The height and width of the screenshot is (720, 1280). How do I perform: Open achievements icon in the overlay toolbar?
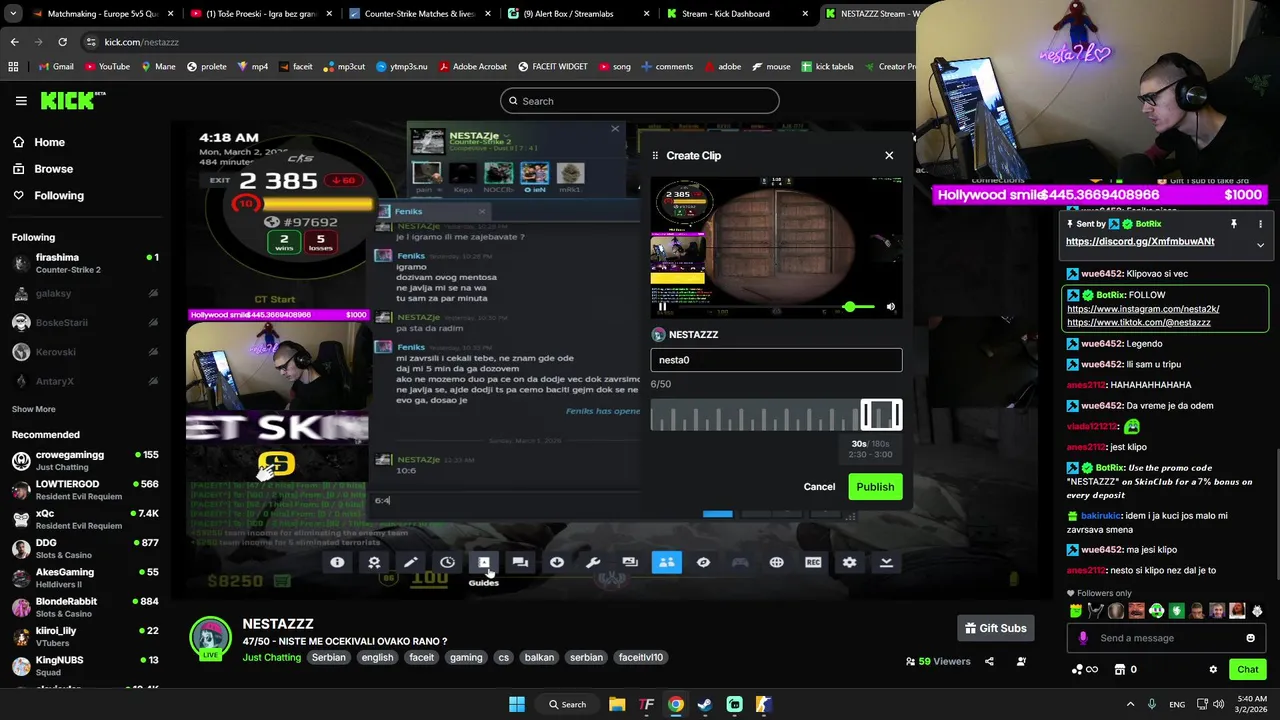(x=374, y=562)
